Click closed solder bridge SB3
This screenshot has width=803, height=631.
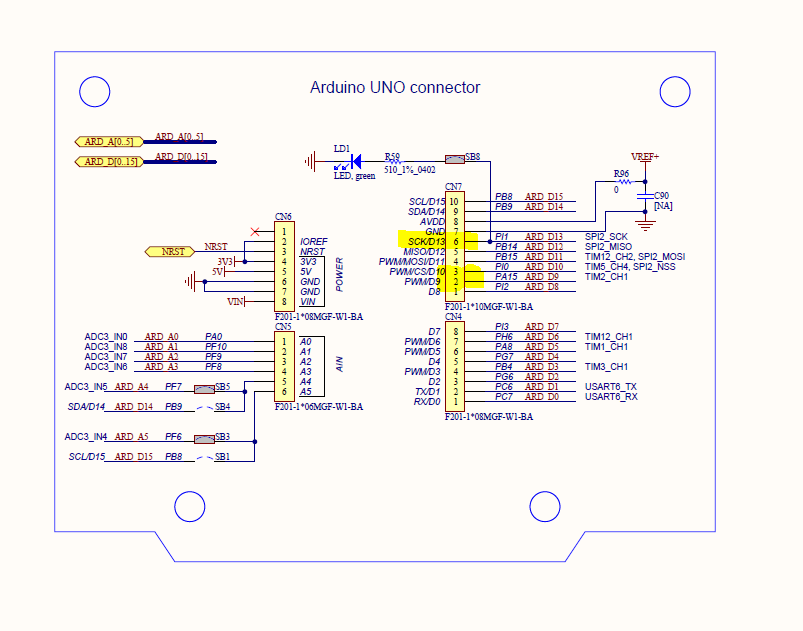204,439
